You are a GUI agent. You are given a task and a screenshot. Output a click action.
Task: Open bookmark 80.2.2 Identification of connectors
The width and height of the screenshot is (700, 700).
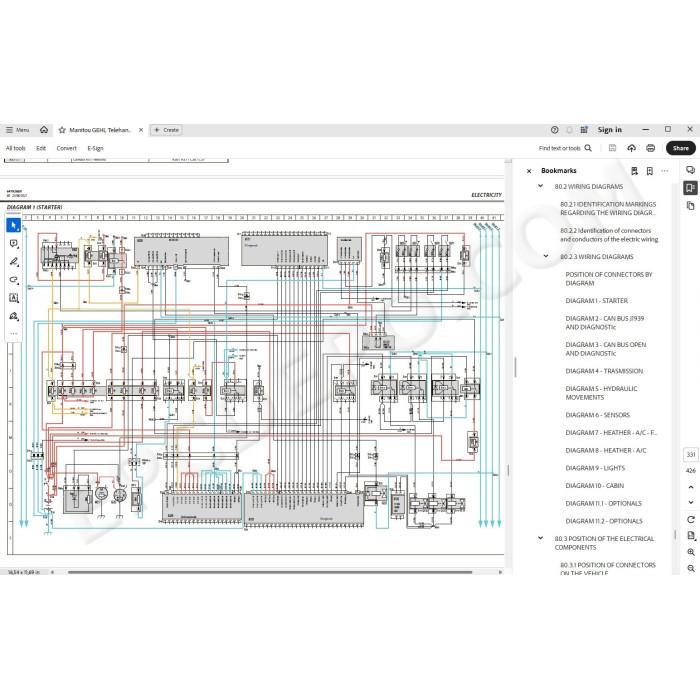[609, 235]
